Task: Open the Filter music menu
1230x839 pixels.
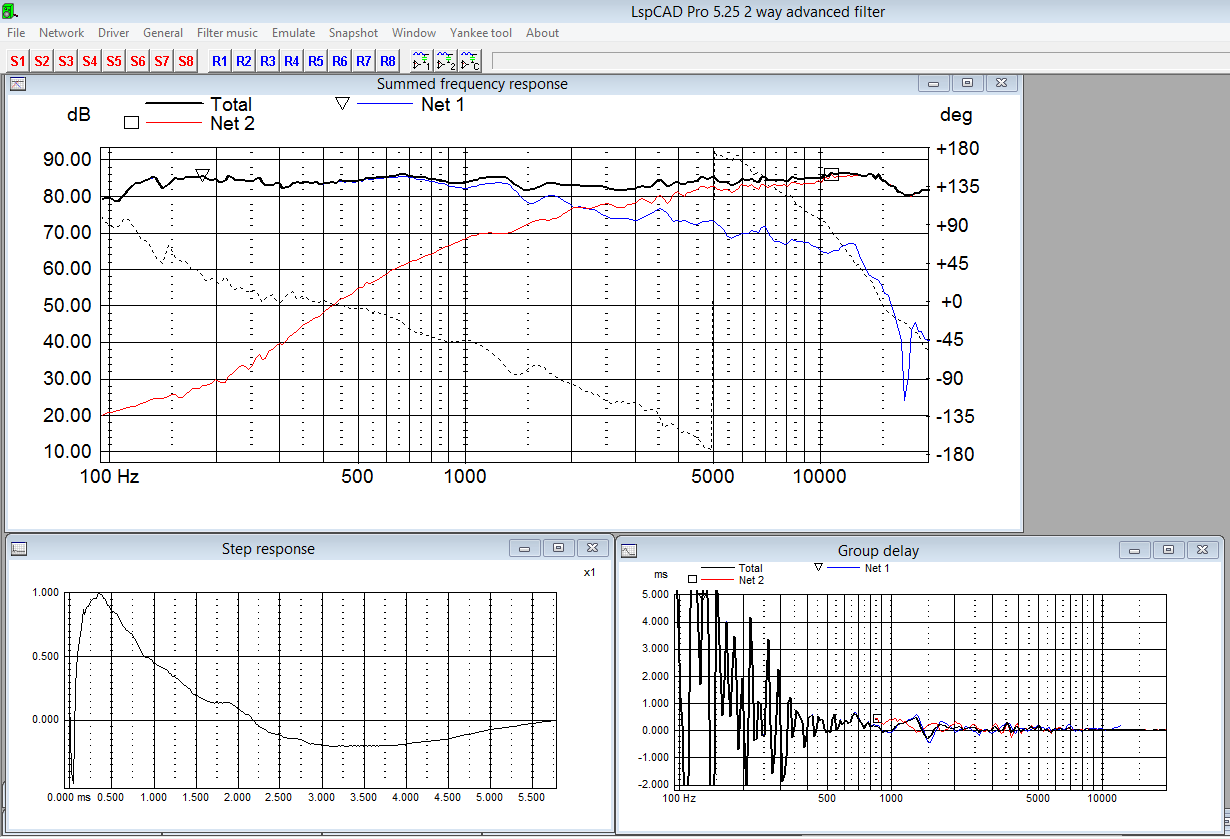Action: 227,33
